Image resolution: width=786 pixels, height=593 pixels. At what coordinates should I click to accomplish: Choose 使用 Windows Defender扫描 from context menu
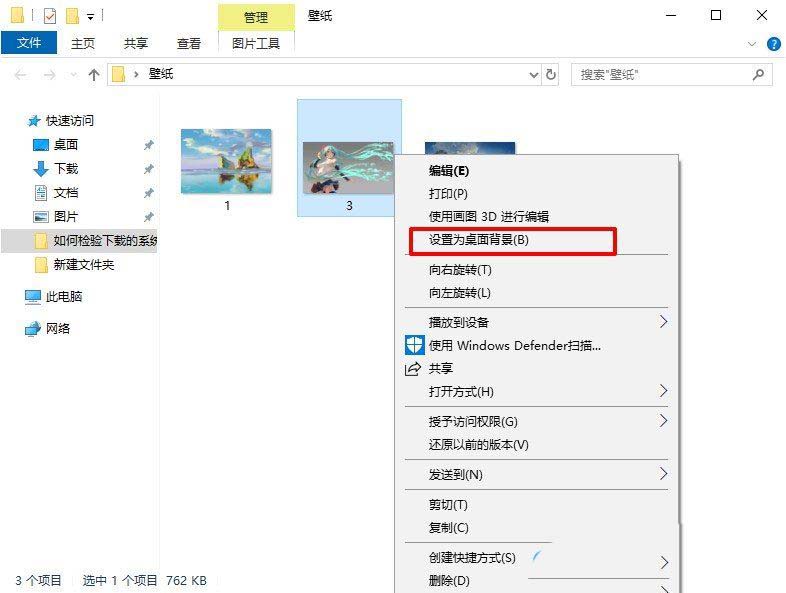click(514, 346)
